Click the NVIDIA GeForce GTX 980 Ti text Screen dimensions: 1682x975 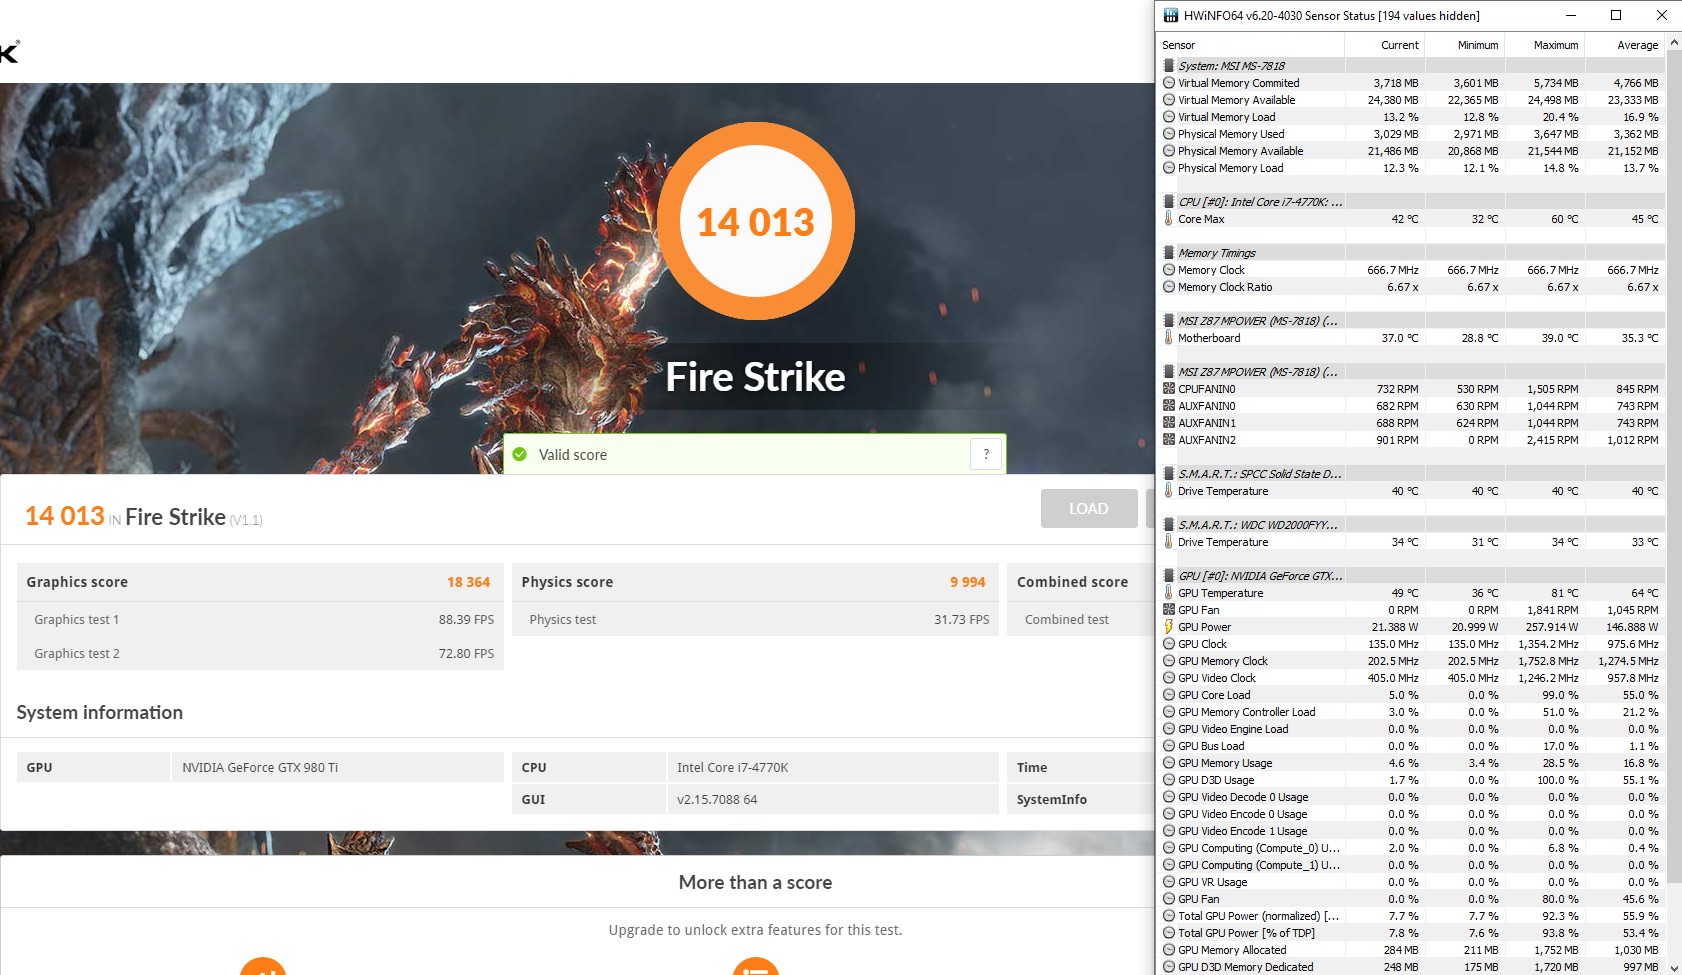[260, 767]
